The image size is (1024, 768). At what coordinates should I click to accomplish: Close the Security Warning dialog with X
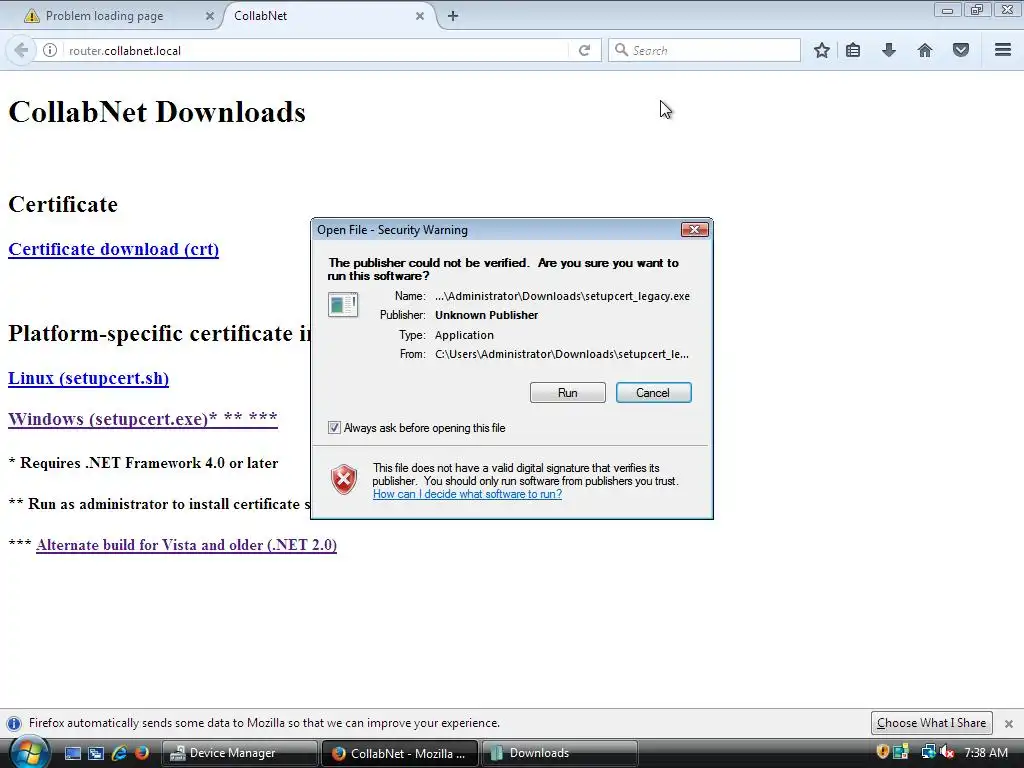pos(695,229)
